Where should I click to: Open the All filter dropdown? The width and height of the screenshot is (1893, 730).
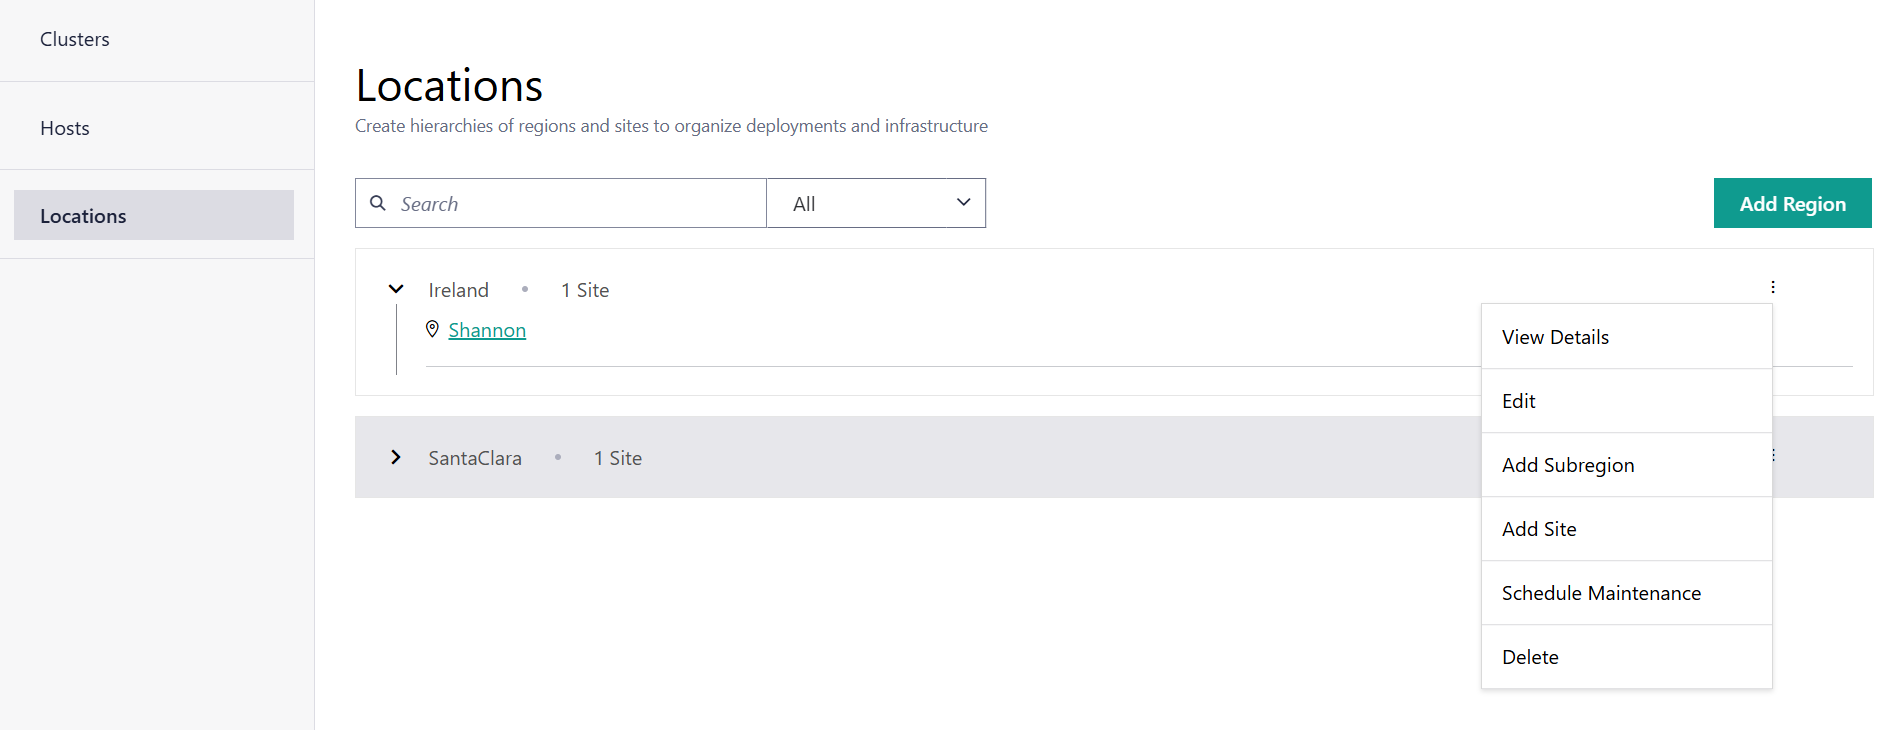tap(875, 203)
